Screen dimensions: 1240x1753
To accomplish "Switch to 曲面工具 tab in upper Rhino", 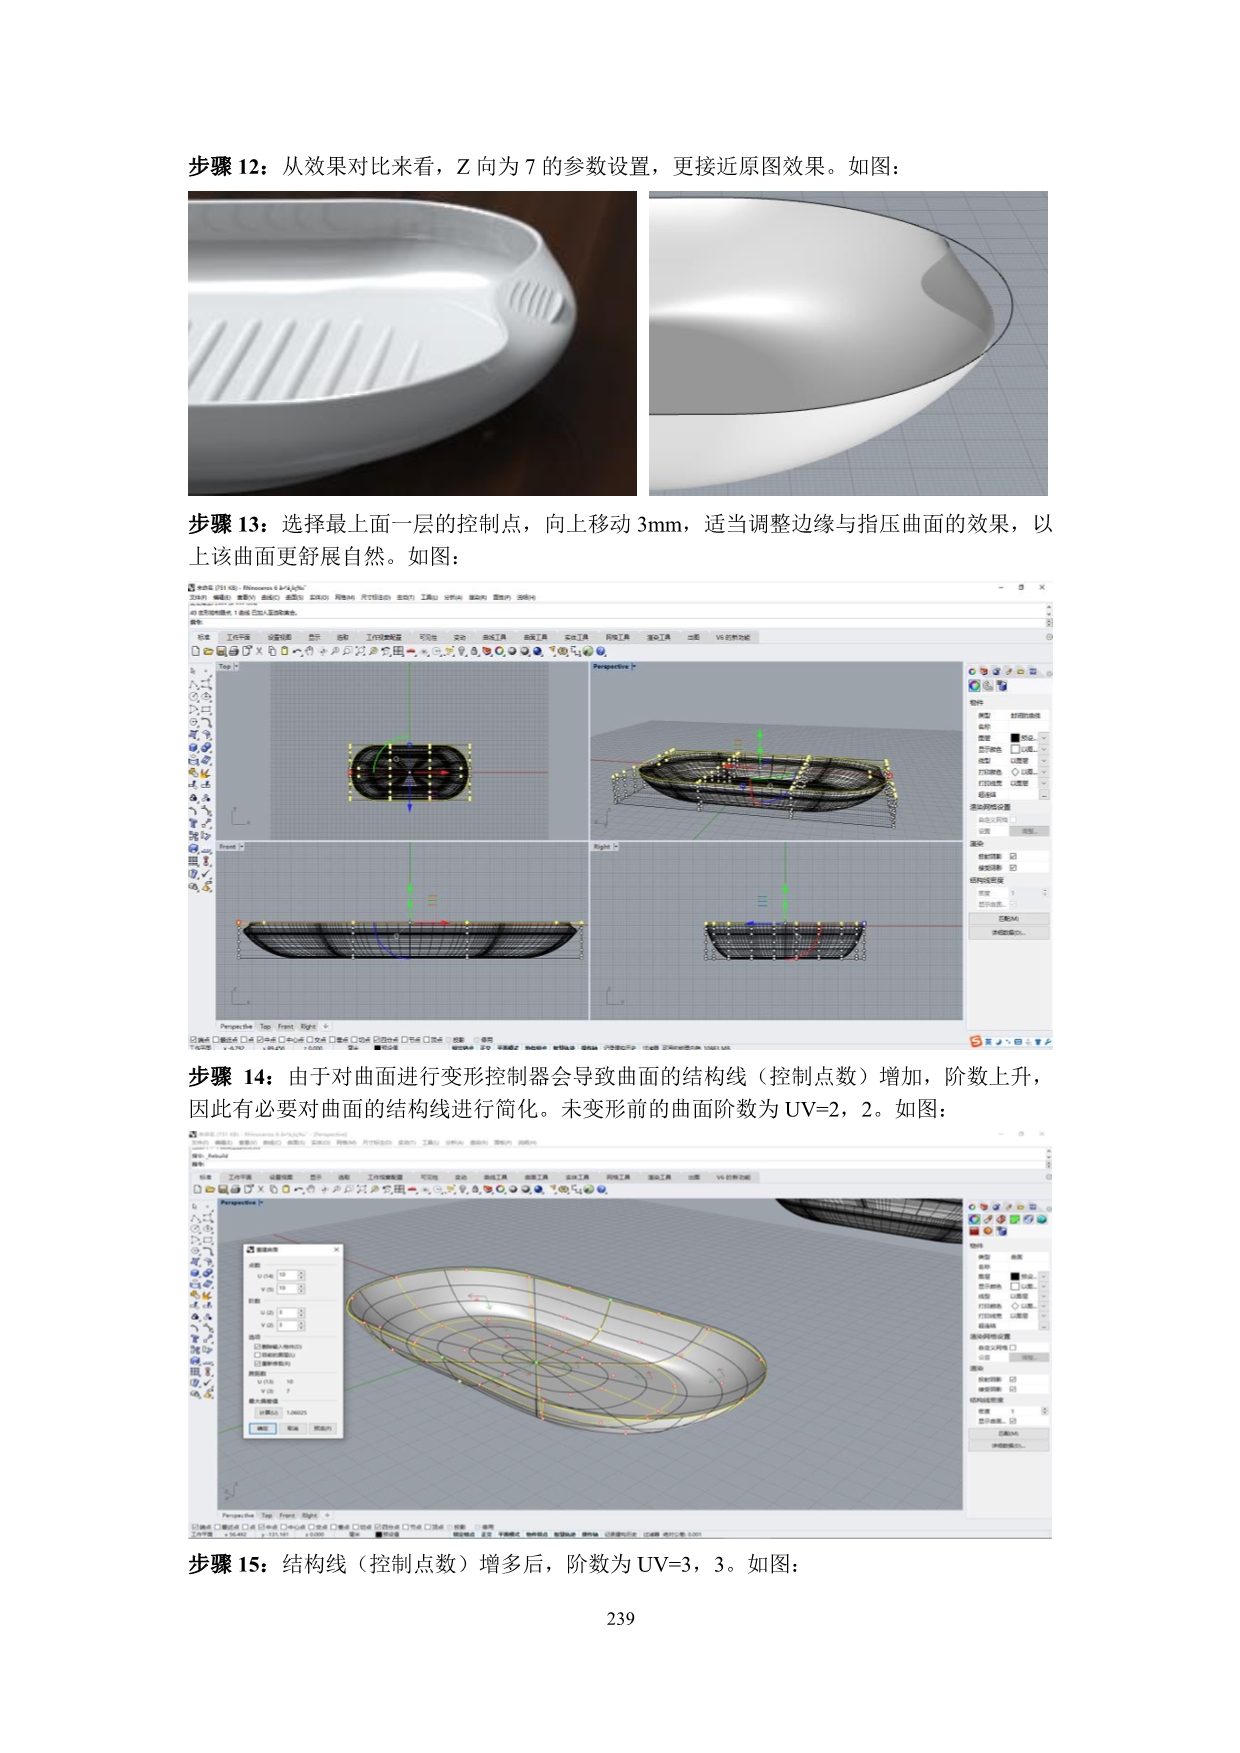I will (536, 637).
